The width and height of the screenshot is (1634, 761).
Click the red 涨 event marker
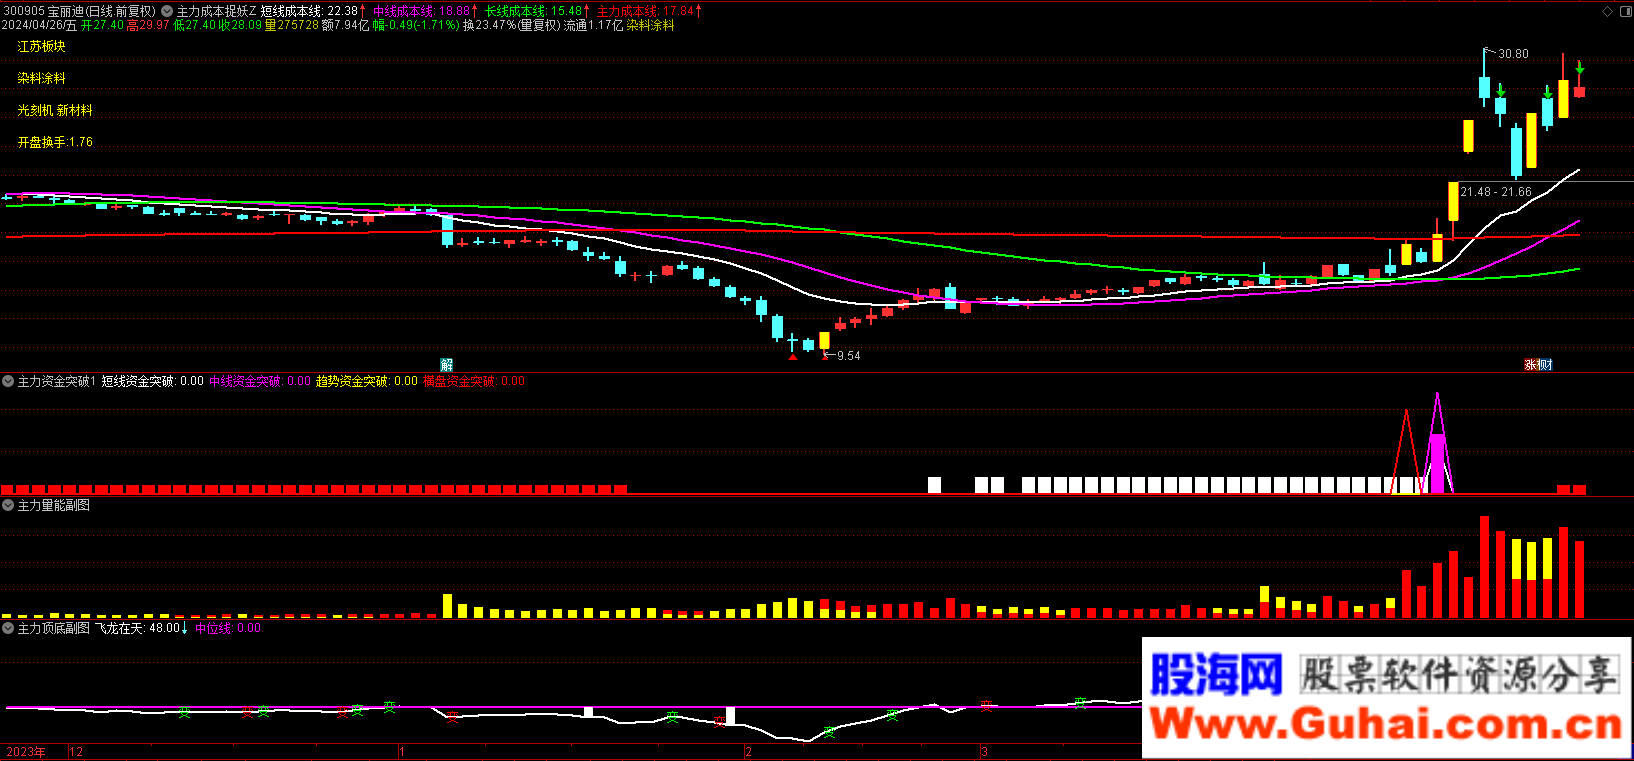[x=1531, y=365]
